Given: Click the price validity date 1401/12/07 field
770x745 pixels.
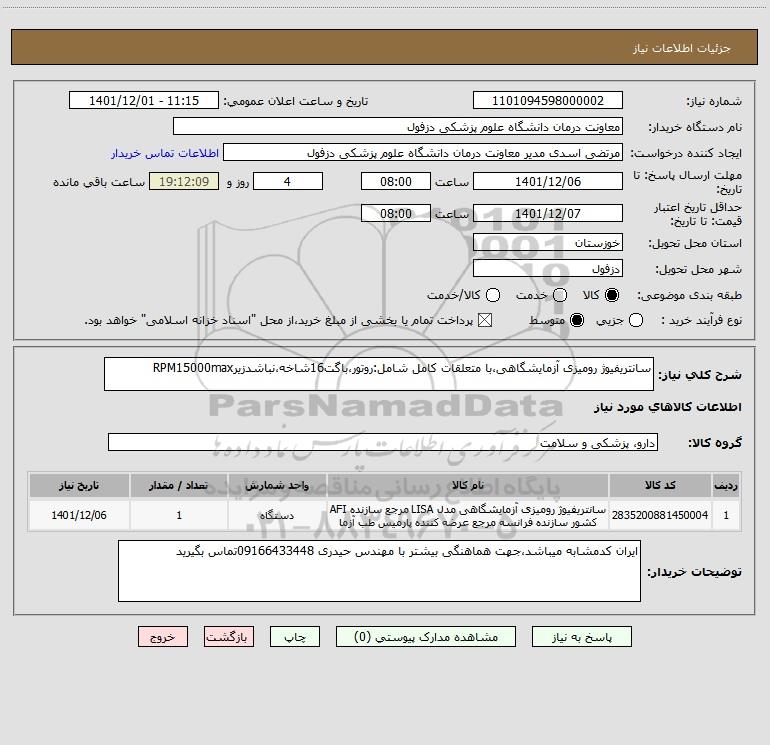Looking at the screenshot, I should 548,214.
